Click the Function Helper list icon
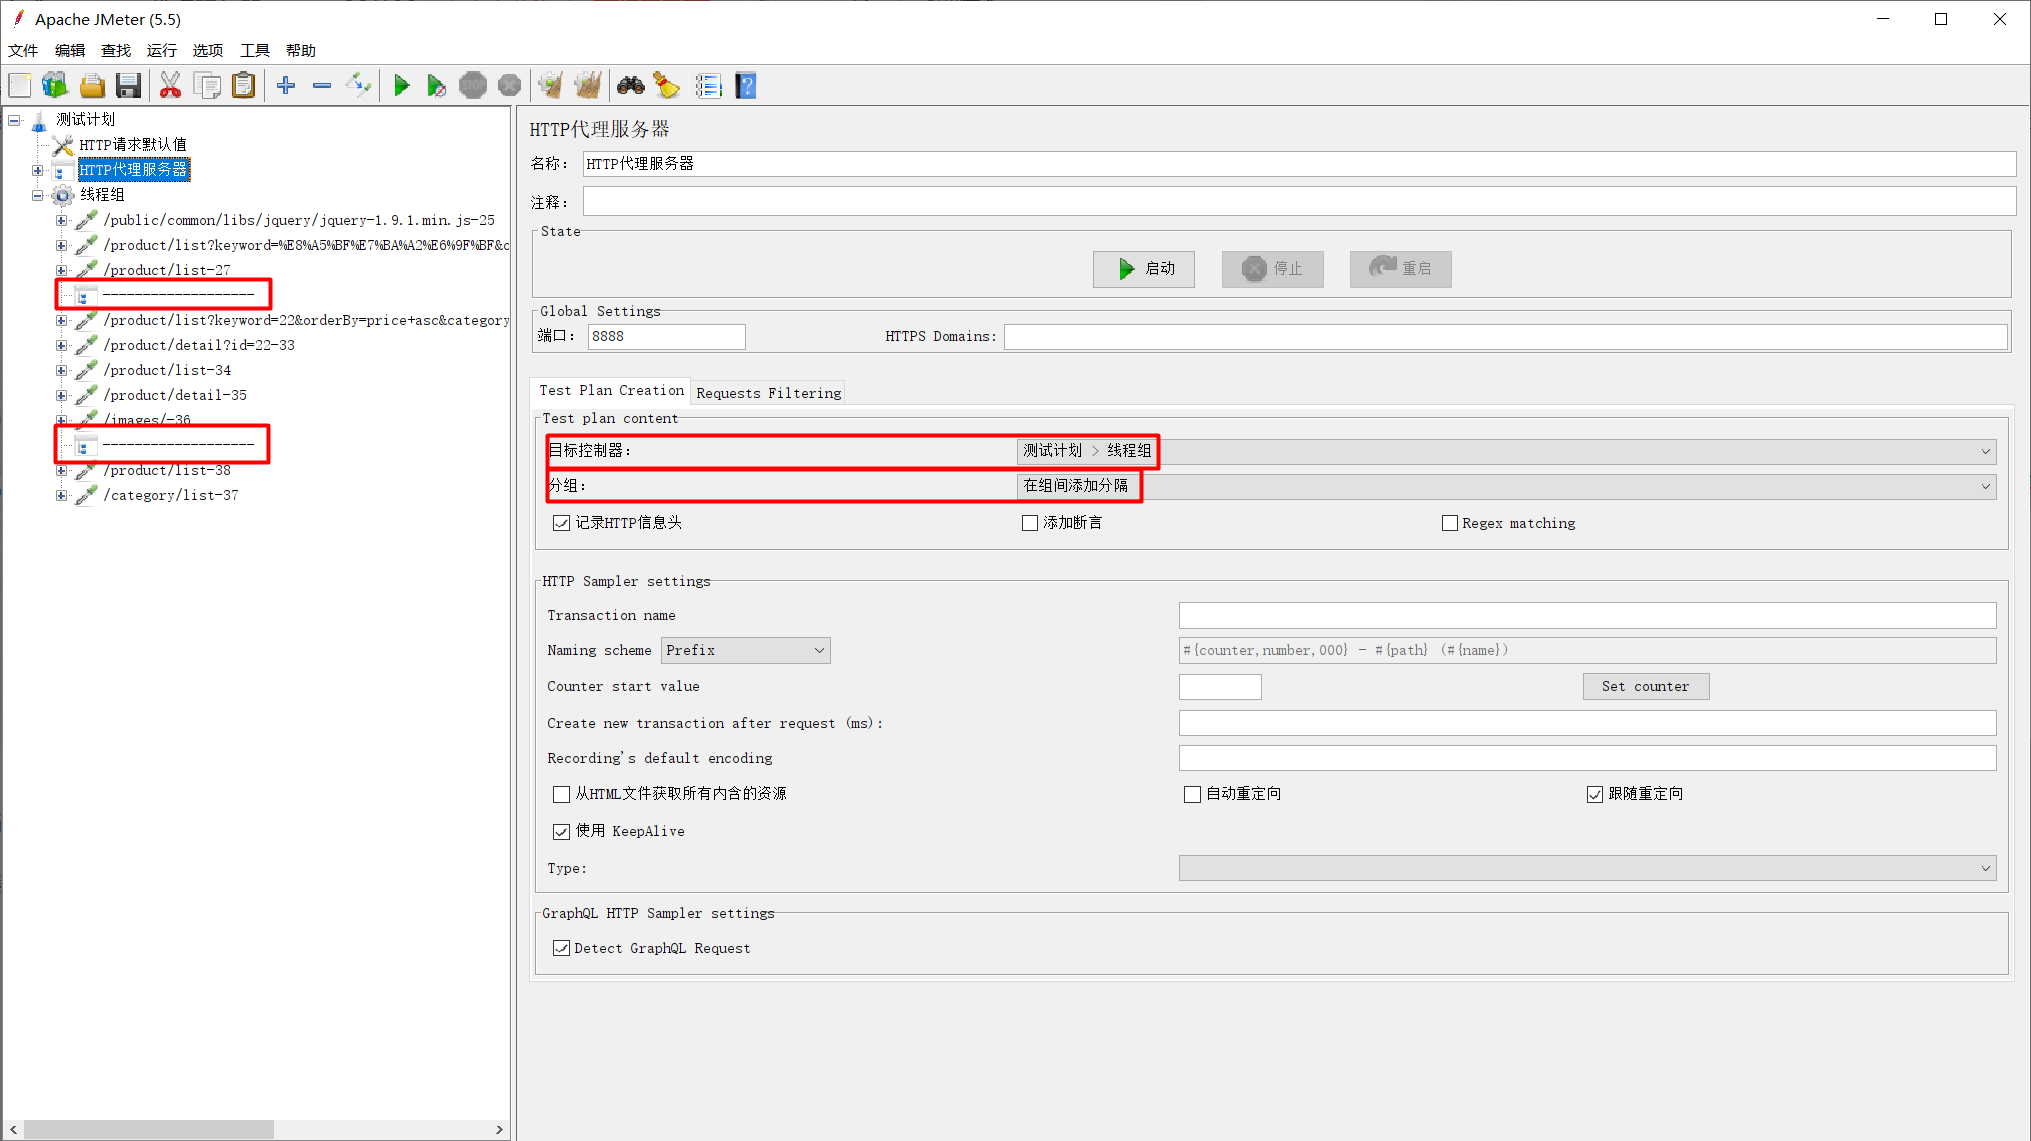Viewport: 2031px width, 1141px height. point(709,86)
